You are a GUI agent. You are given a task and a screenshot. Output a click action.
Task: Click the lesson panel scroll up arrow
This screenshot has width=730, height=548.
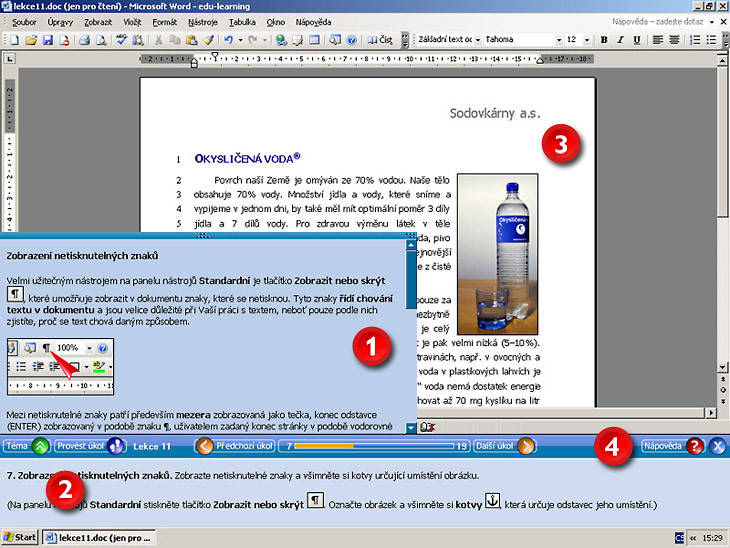(411, 245)
